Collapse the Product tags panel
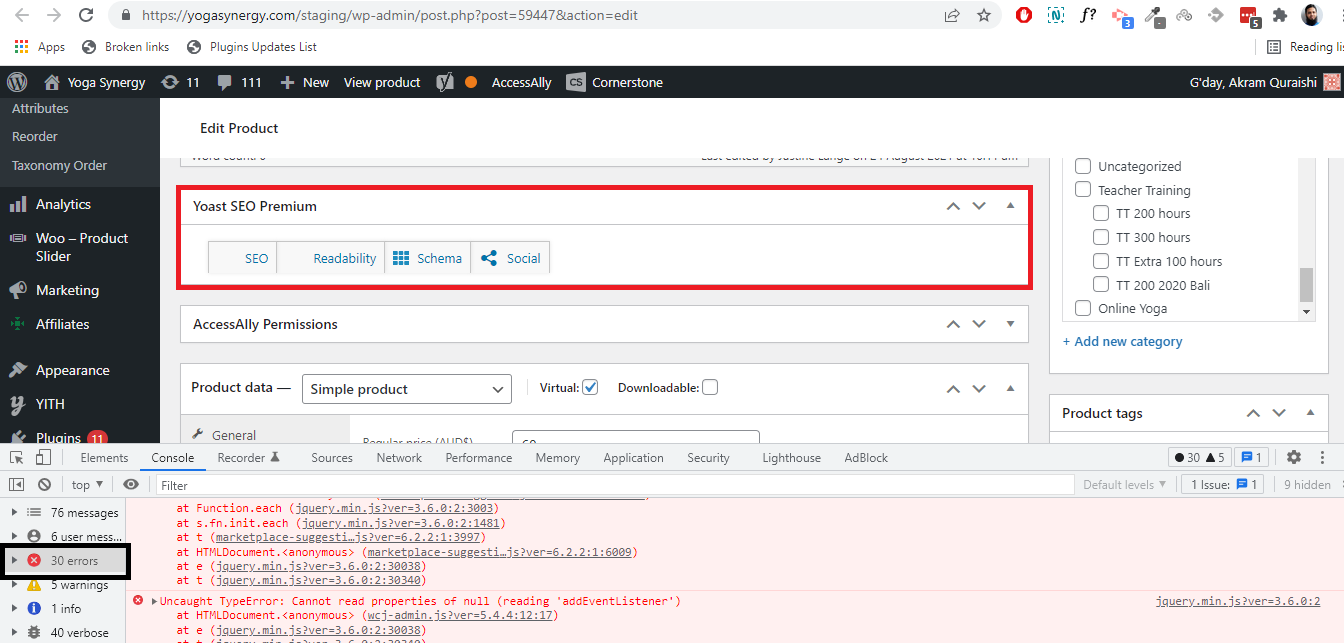This screenshot has width=1344, height=643. [x=1311, y=413]
